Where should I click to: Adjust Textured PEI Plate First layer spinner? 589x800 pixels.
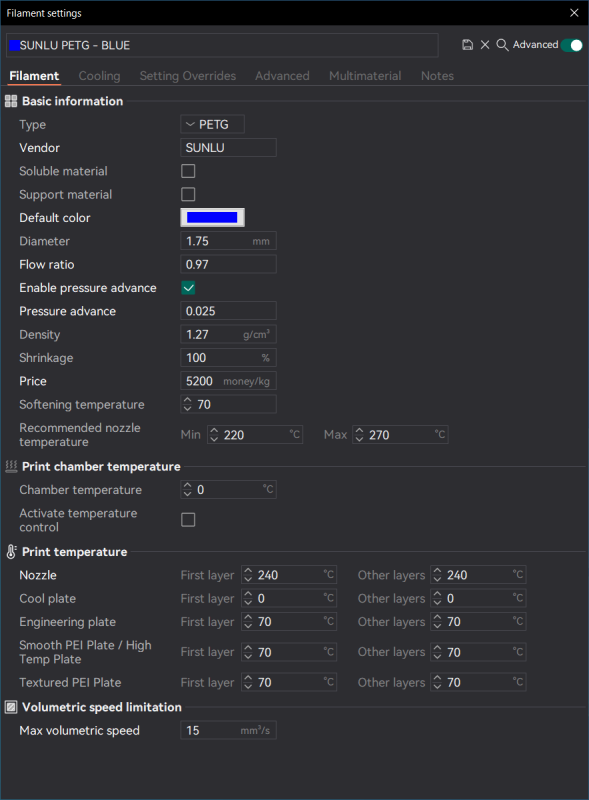[x=248, y=683]
